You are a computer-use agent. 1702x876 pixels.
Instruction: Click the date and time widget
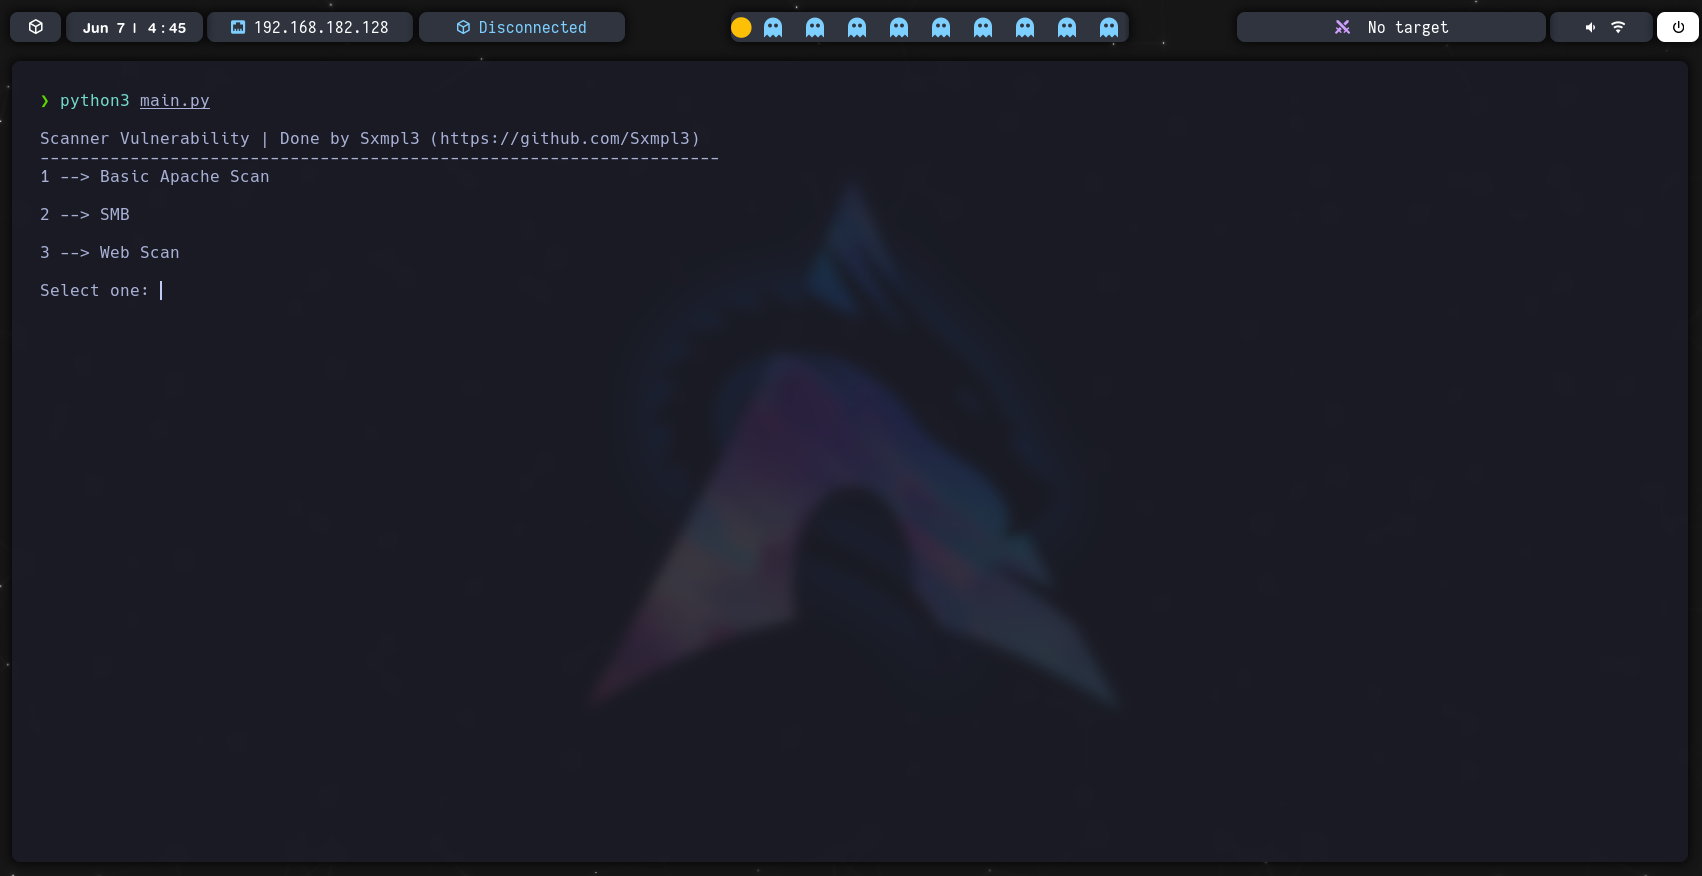[x=134, y=27]
